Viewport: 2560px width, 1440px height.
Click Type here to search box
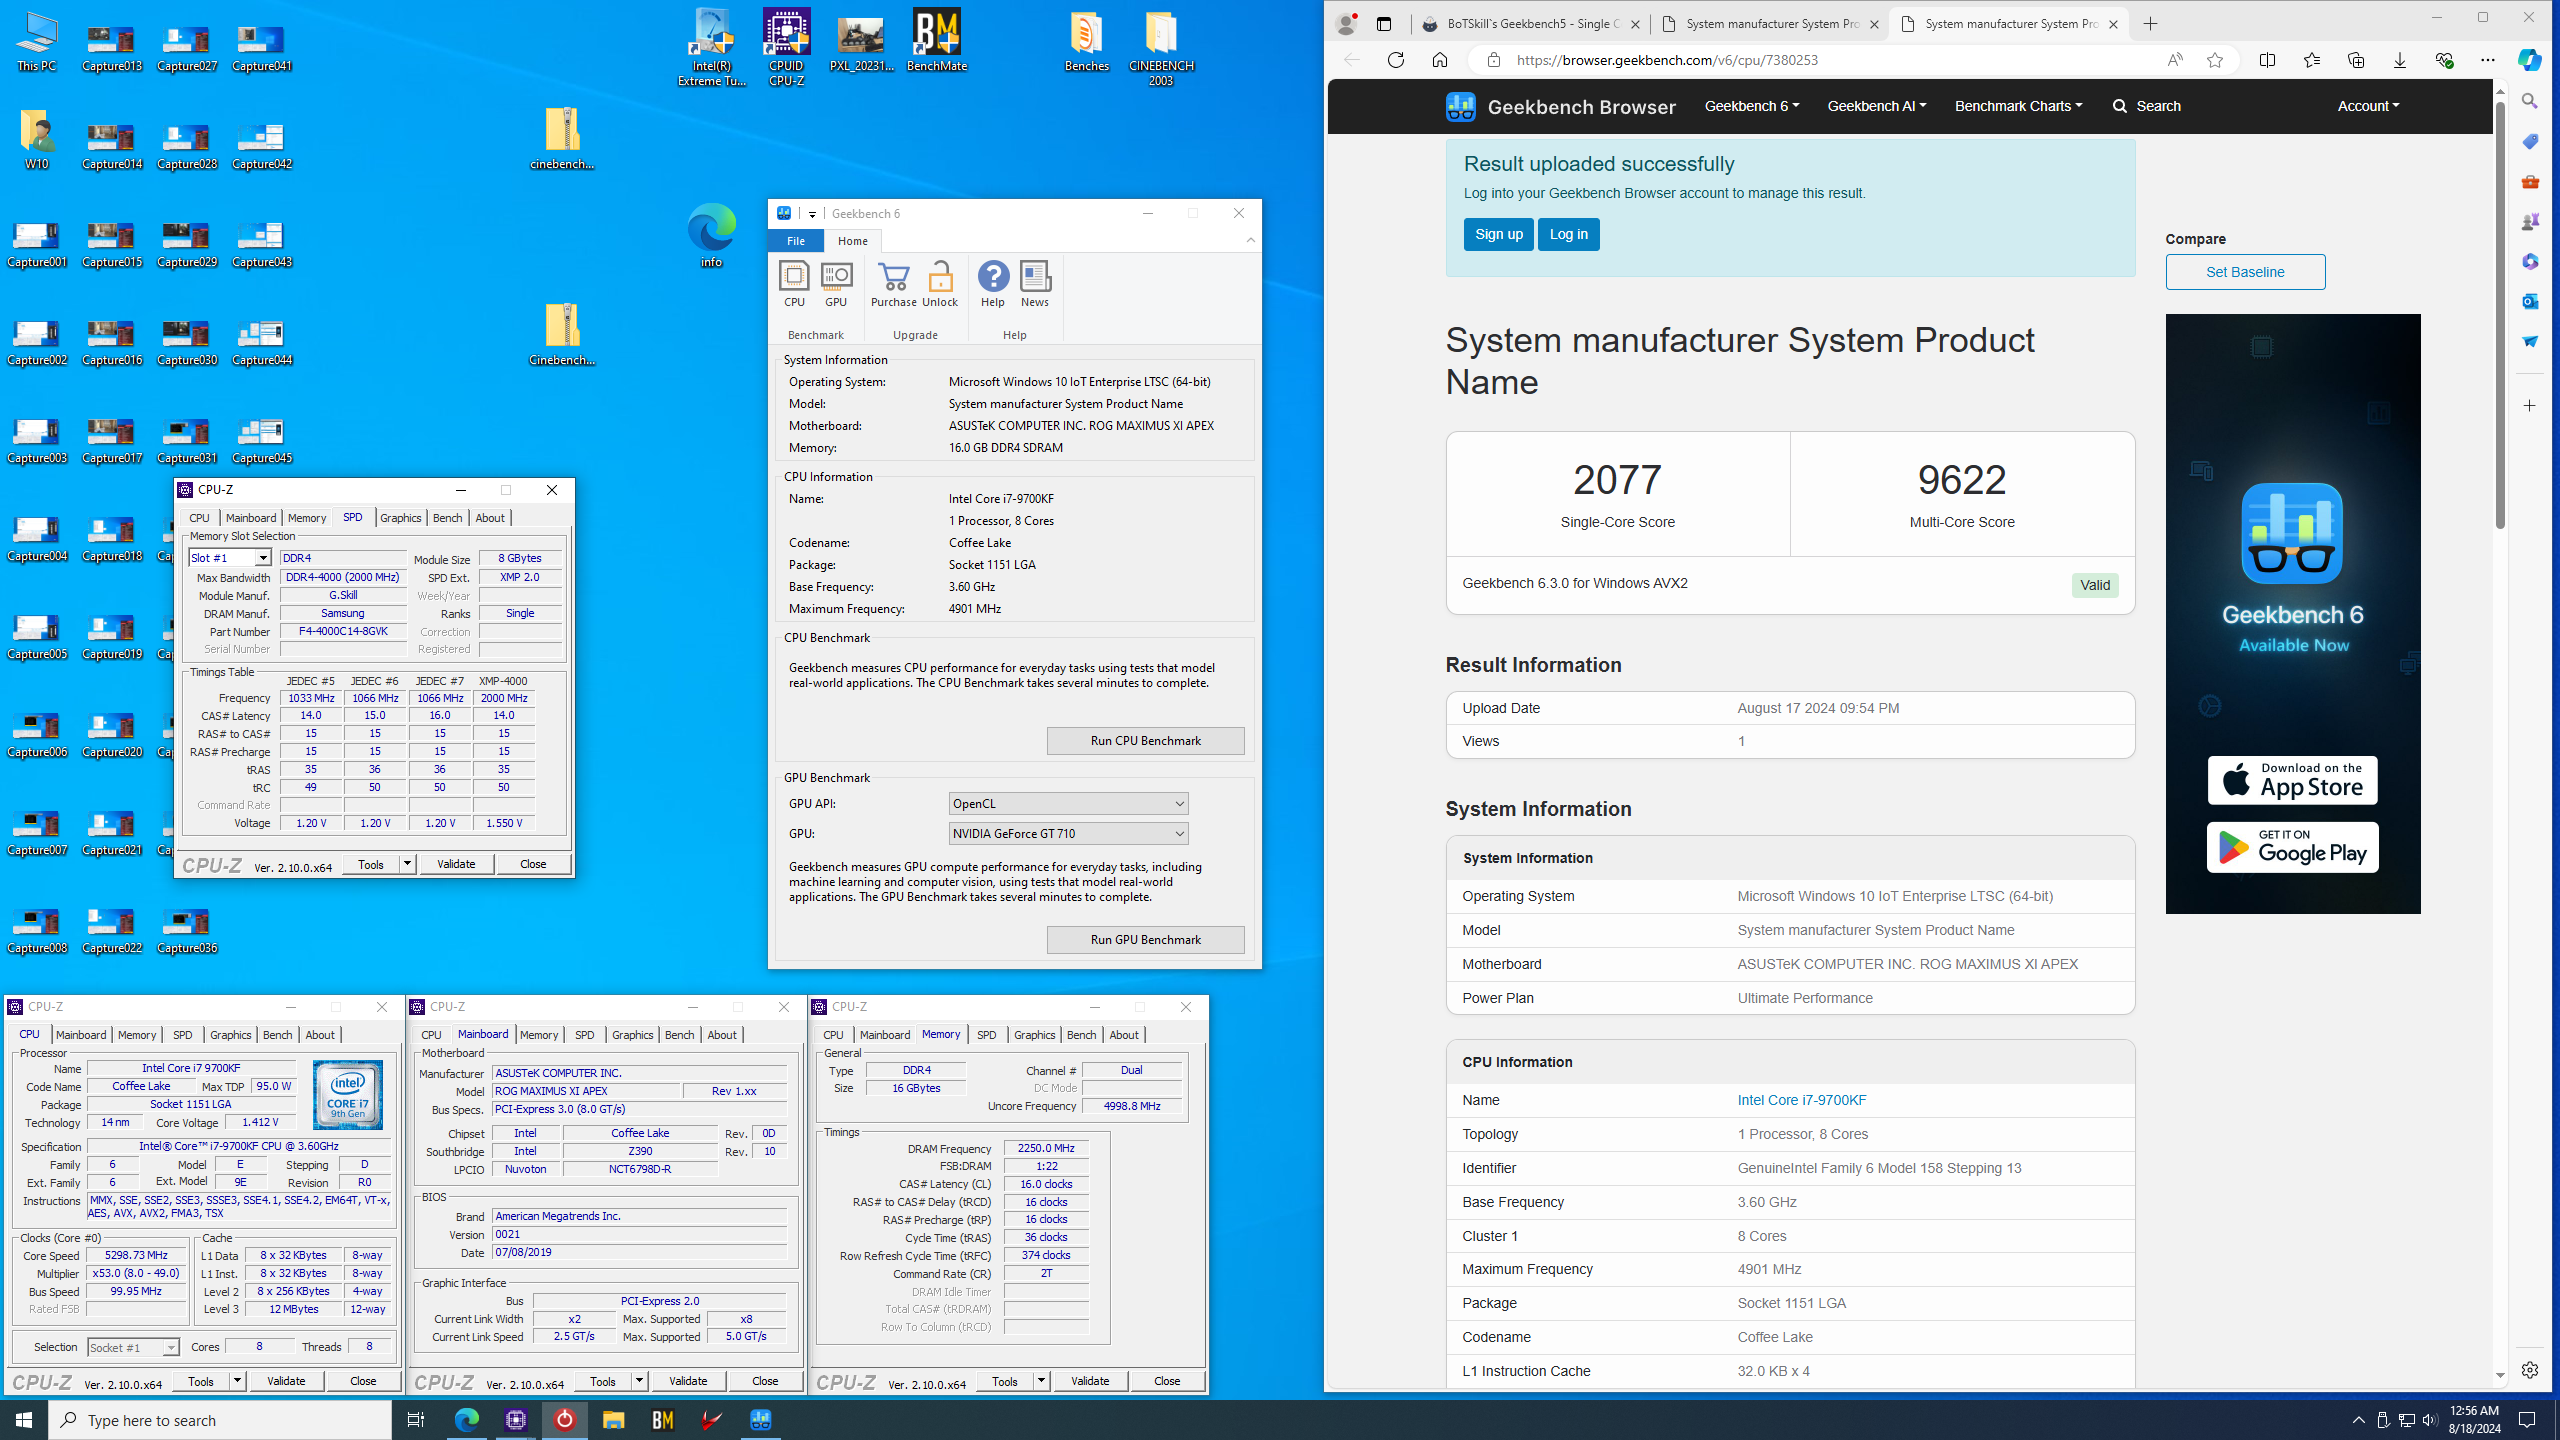click(x=220, y=1420)
